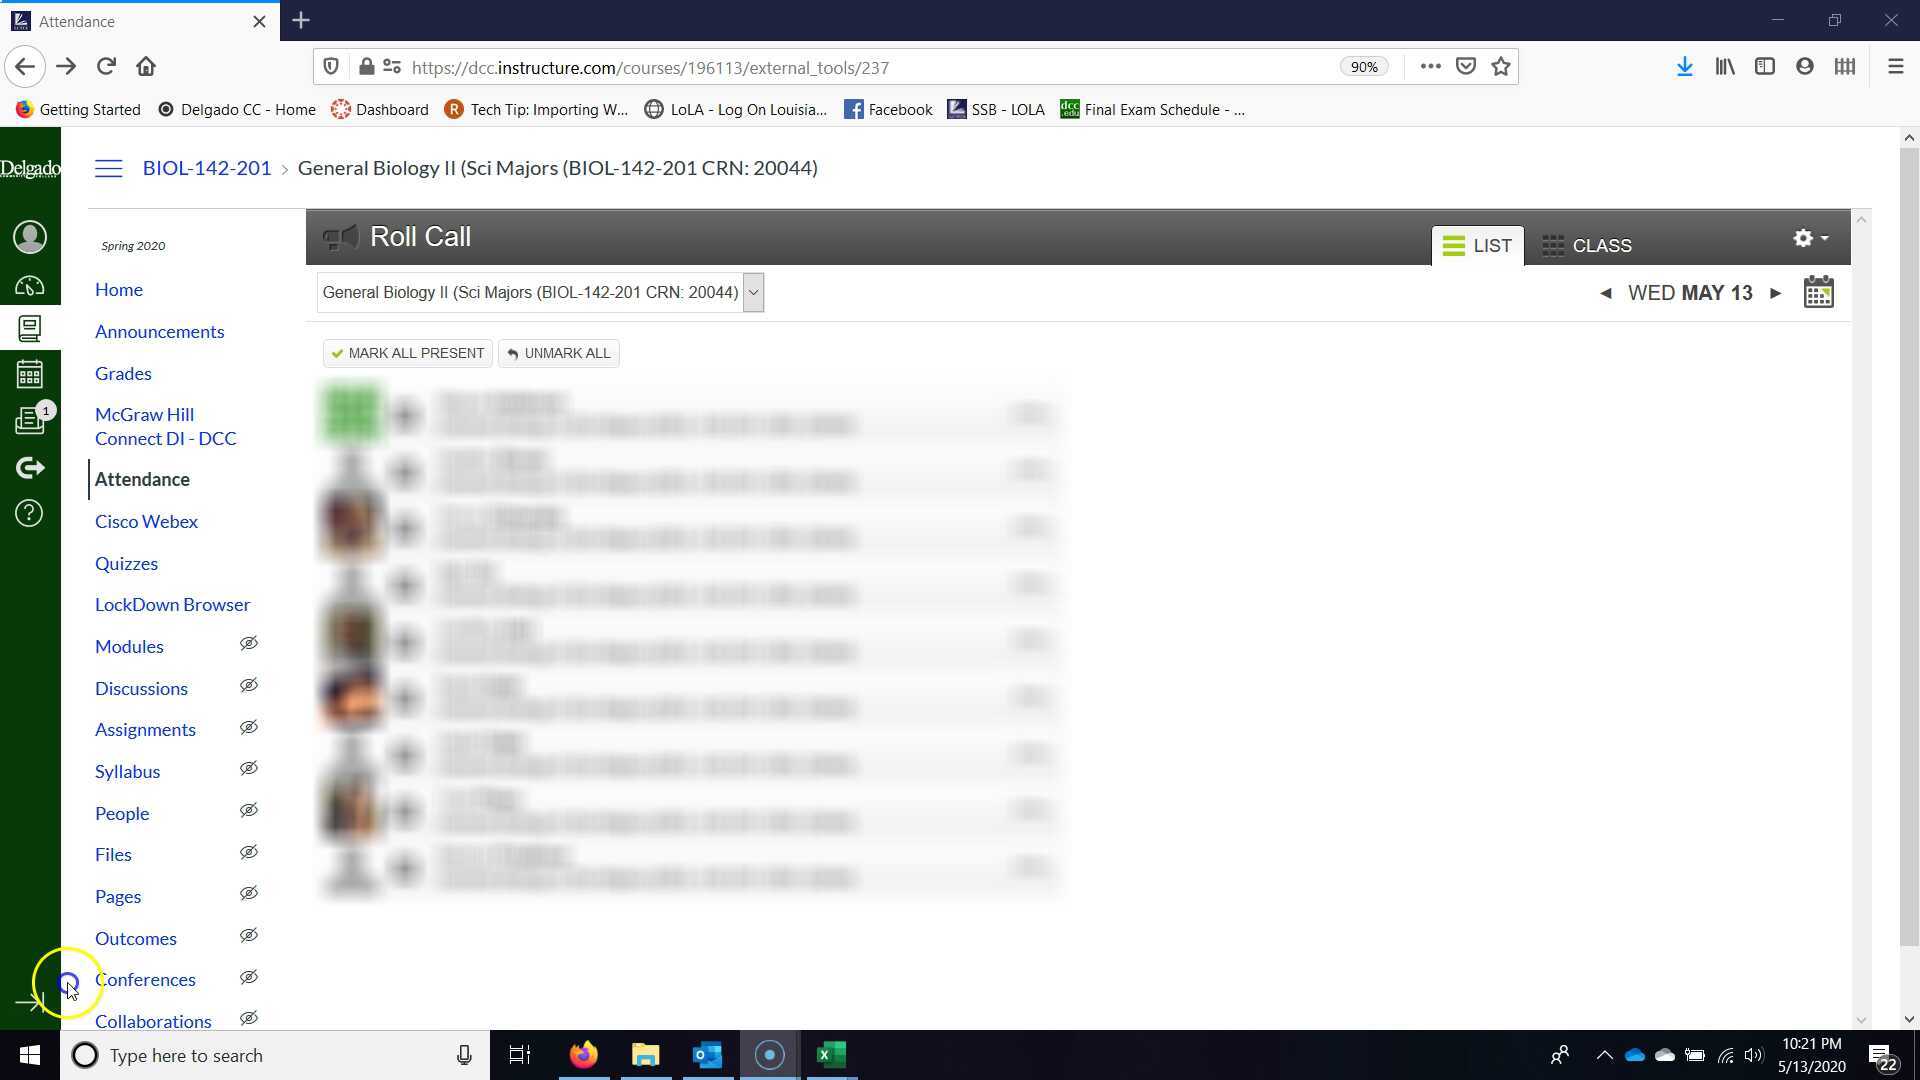Click the tracking protection shield icon
1920x1080 pixels.
tap(331, 66)
